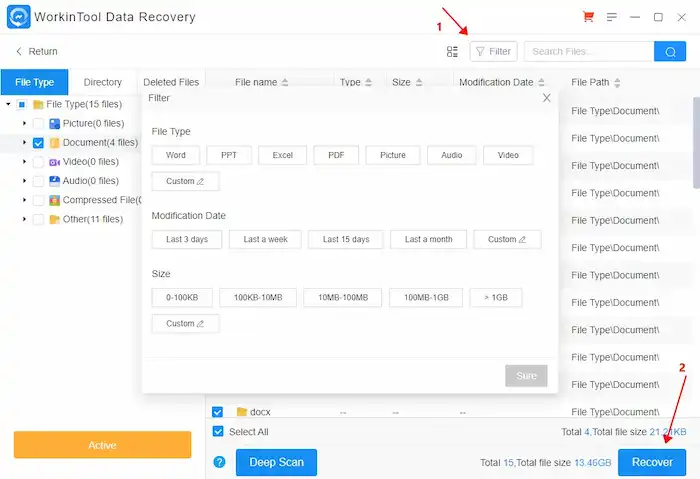Click the File Type root folder icon

(x=38, y=104)
